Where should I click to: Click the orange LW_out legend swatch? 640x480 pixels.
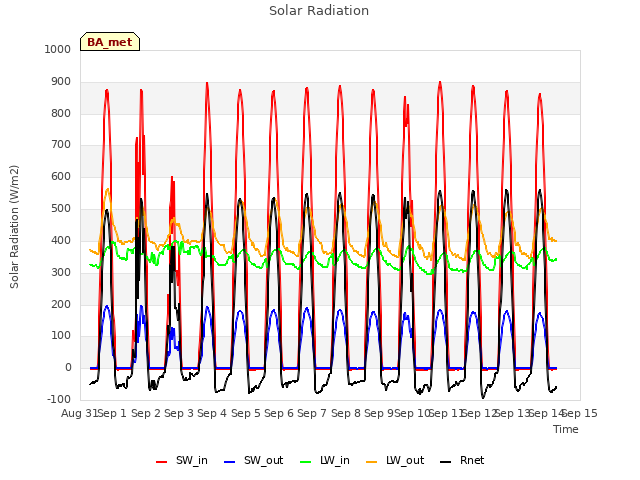371,462
